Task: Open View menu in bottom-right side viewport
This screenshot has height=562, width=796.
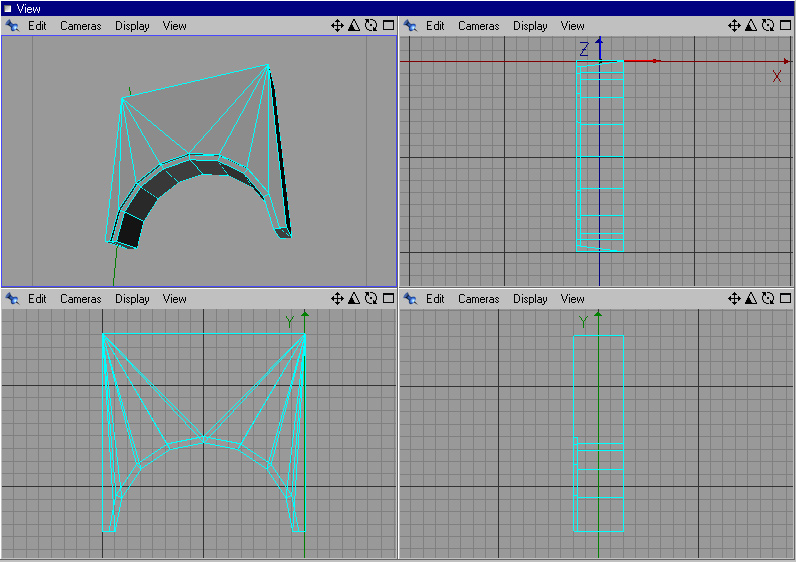Action: (x=572, y=299)
